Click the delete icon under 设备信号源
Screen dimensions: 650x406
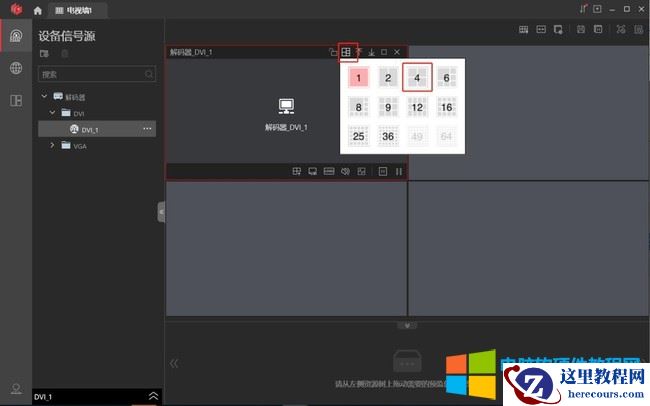[65, 53]
